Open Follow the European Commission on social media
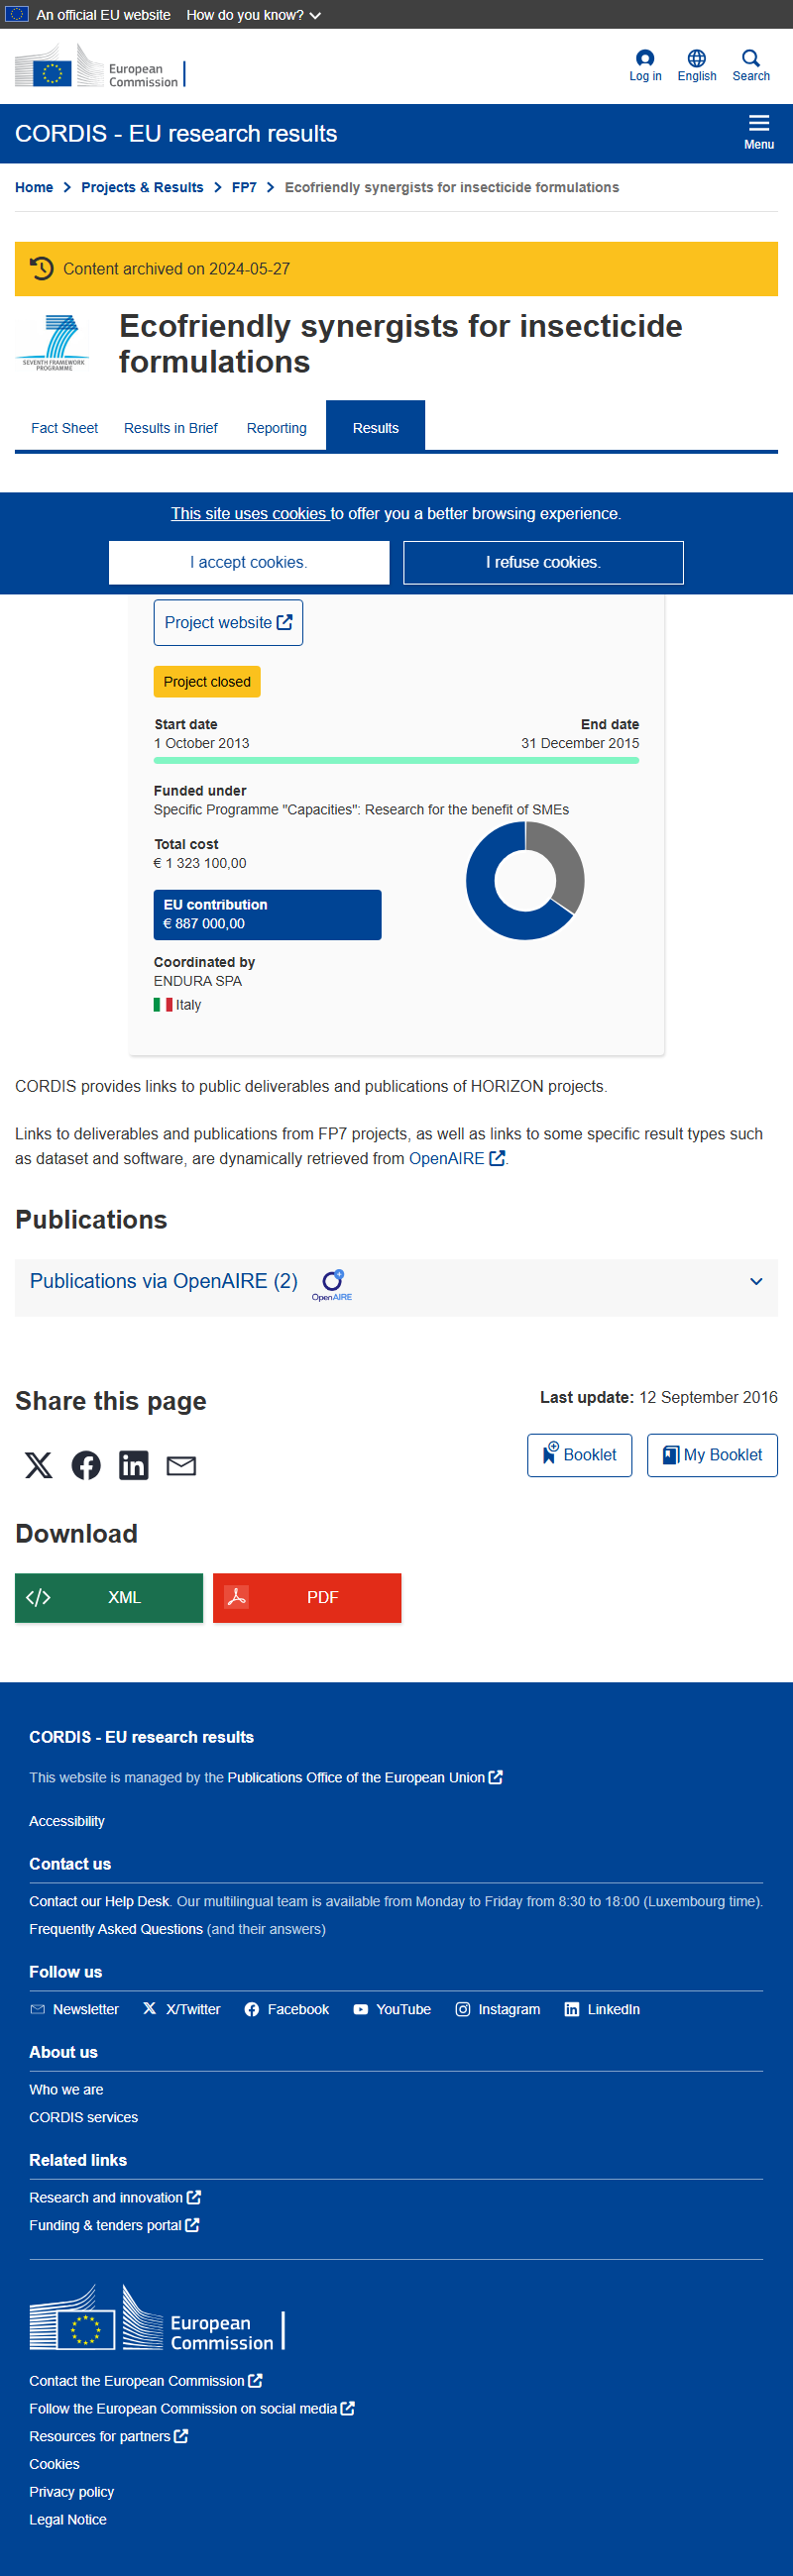 [192, 2410]
